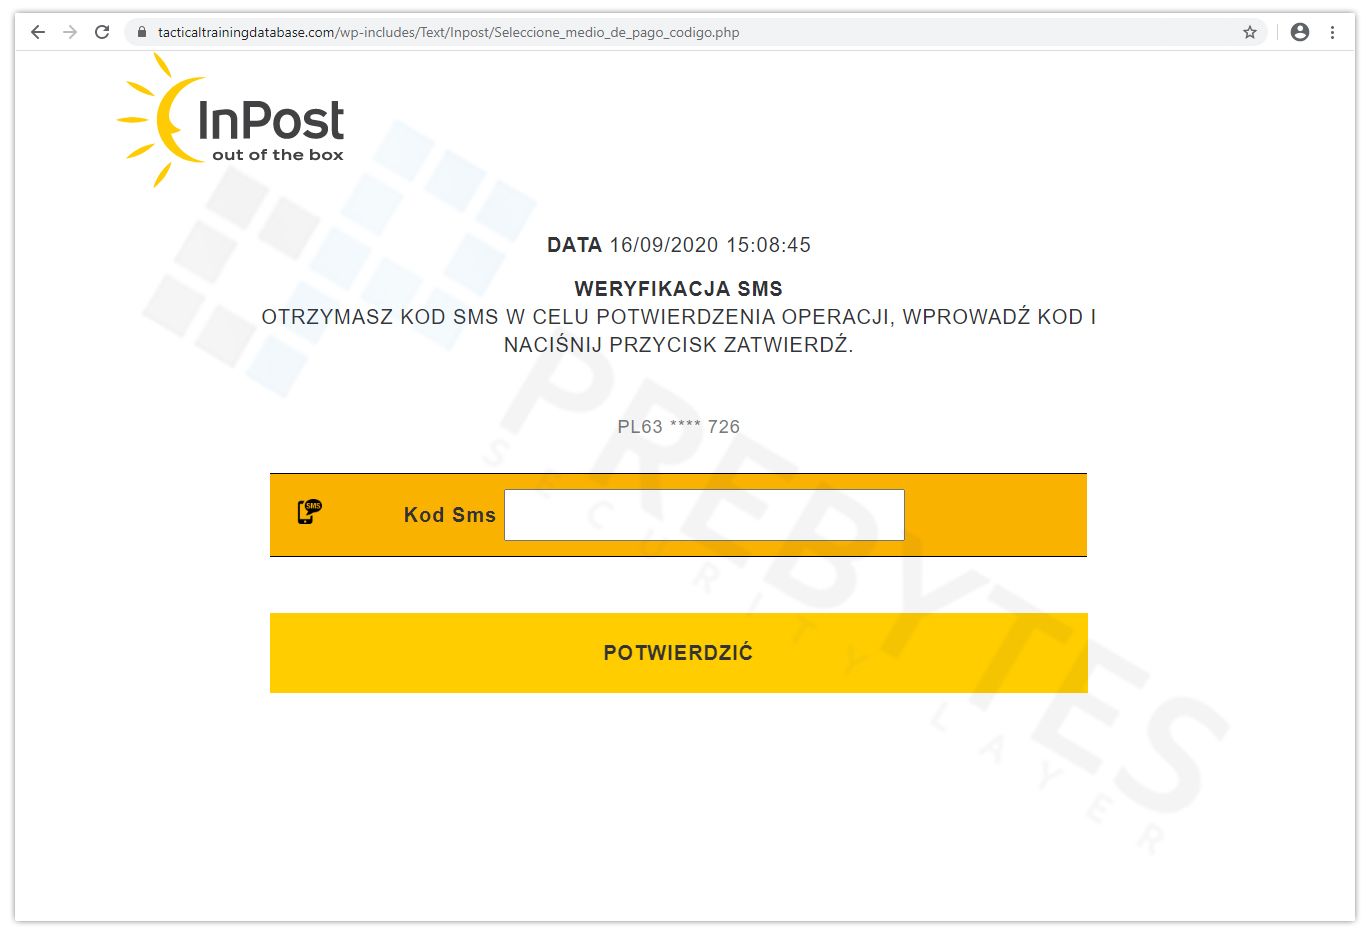The width and height of the screenshot is (1368, 934).
Task: Click the 'out of the box' tagline
Action: (278, 155)
